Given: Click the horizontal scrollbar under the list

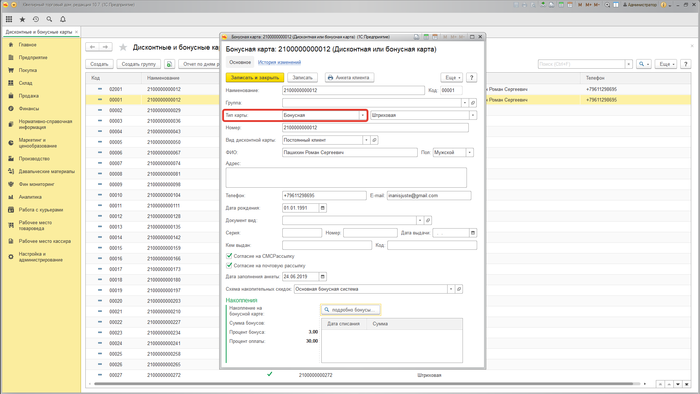Looking at the screenshot, I should coord(363,384).
